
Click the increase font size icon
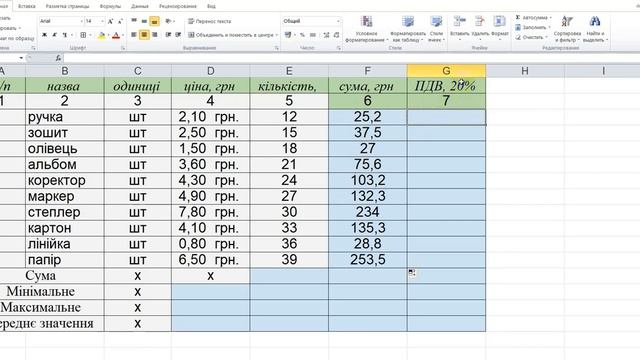point(110,21)
